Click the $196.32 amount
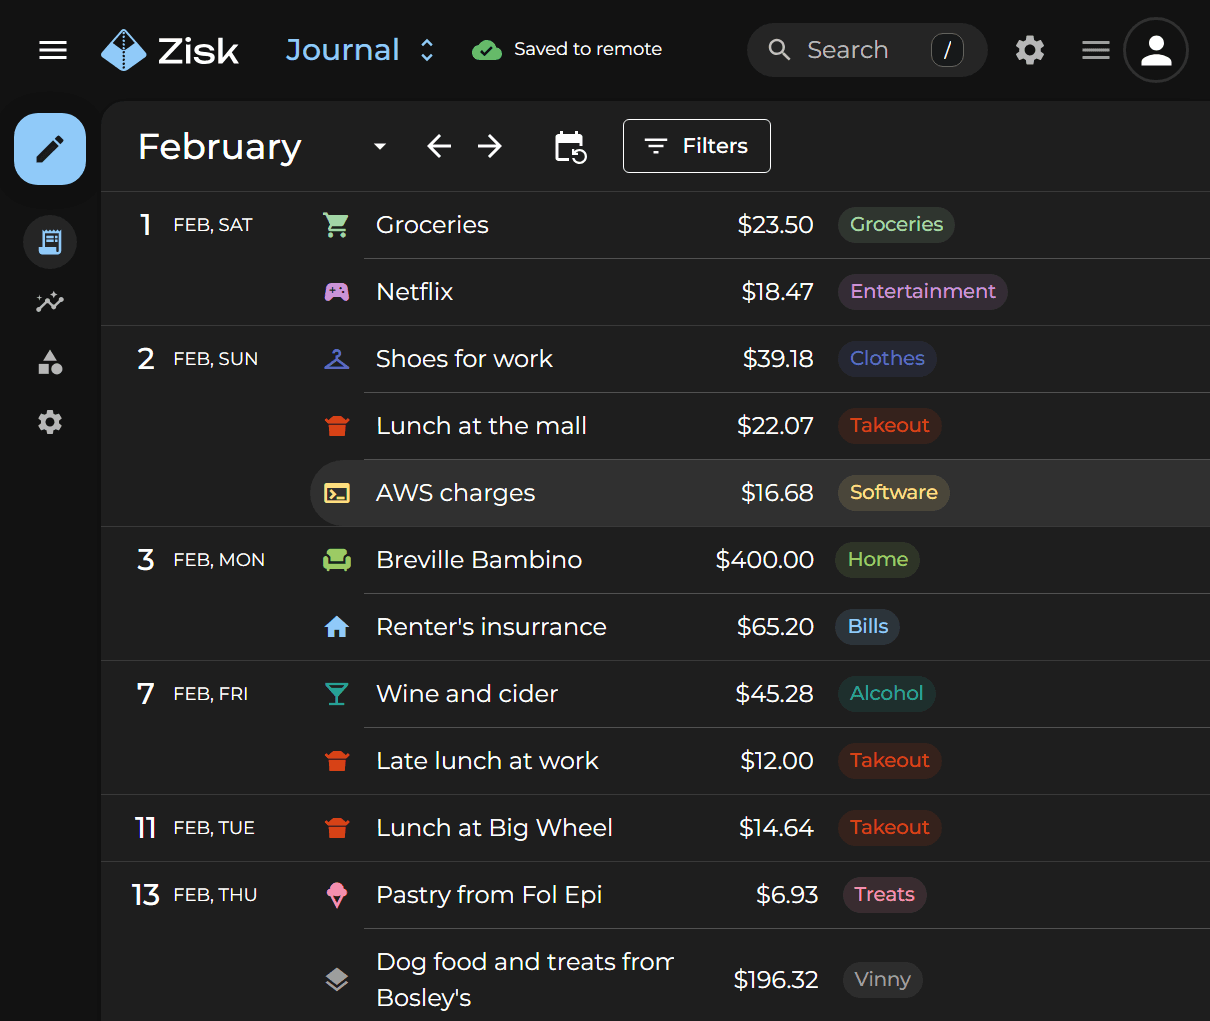 (x=776, y=980)
